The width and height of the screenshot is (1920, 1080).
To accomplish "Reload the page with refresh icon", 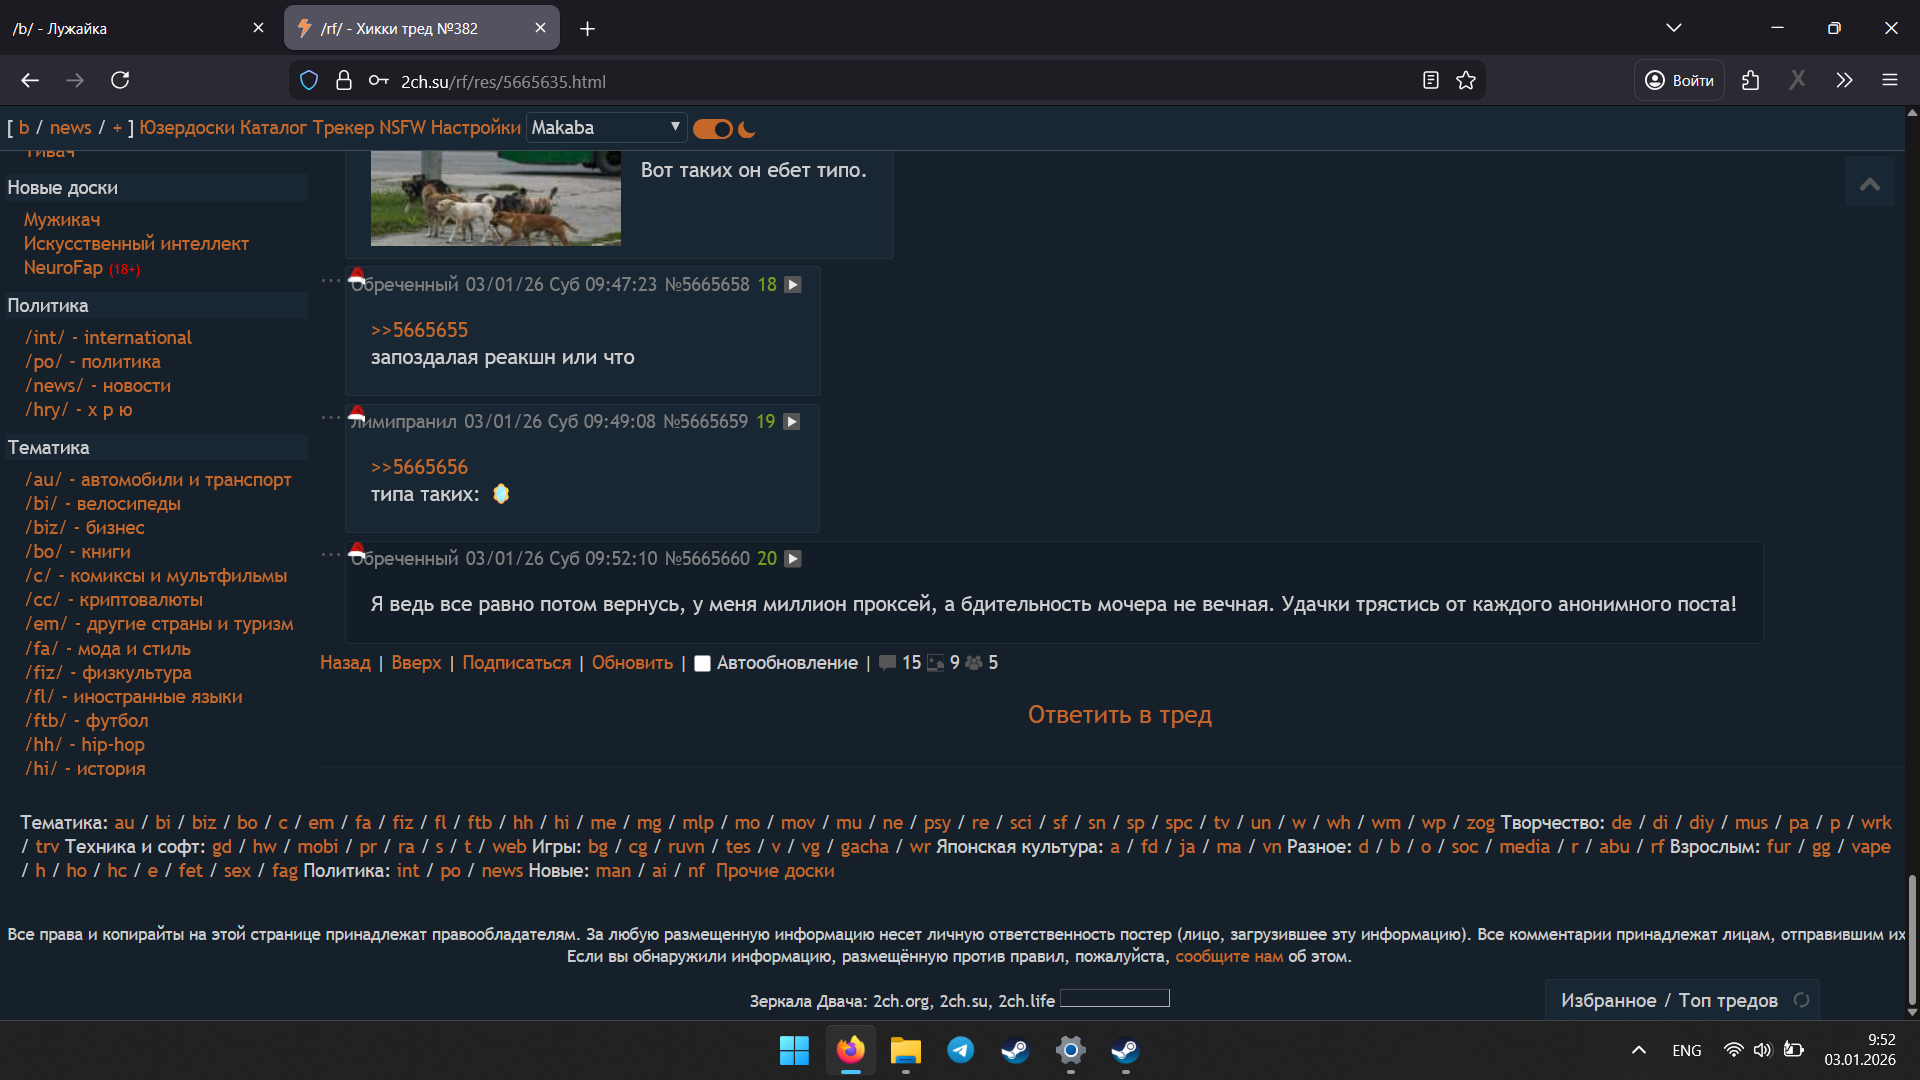I will (x=120, y=81).
